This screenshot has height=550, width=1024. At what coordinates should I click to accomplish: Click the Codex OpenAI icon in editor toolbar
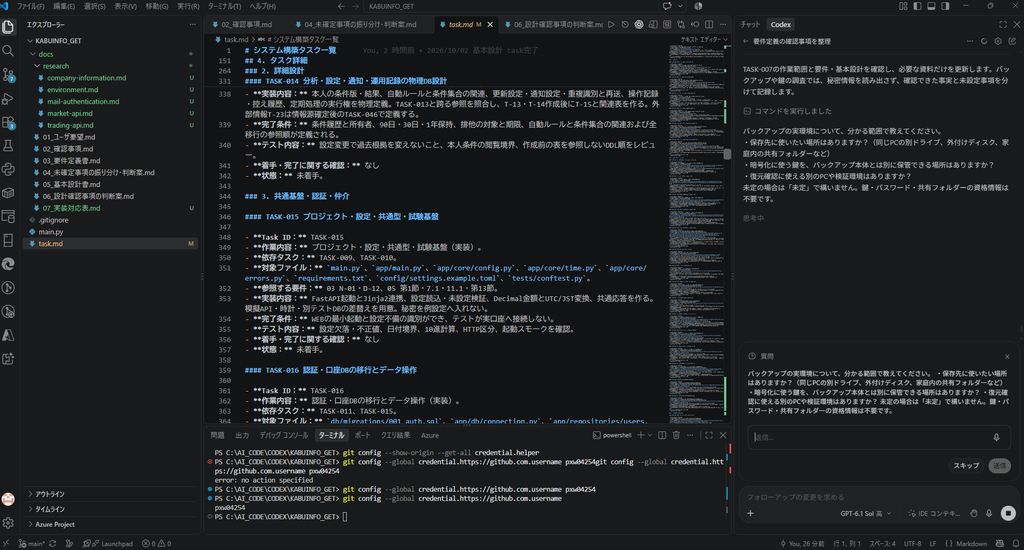coord(639,25)
